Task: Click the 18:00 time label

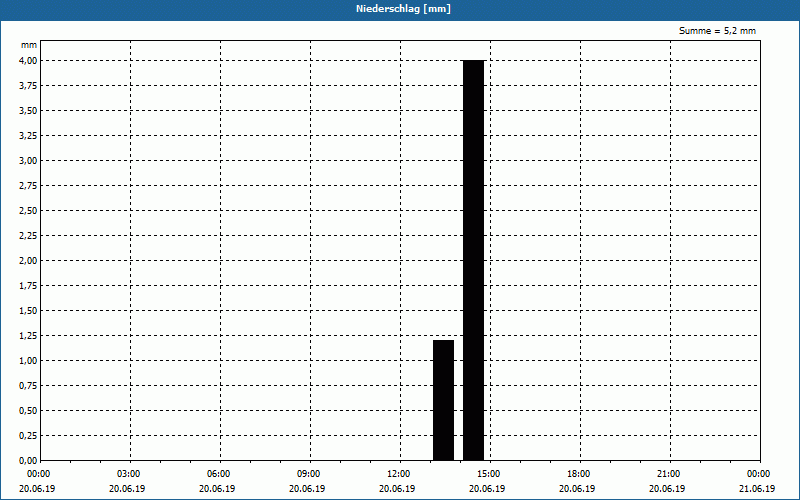Action: [579, 474]
